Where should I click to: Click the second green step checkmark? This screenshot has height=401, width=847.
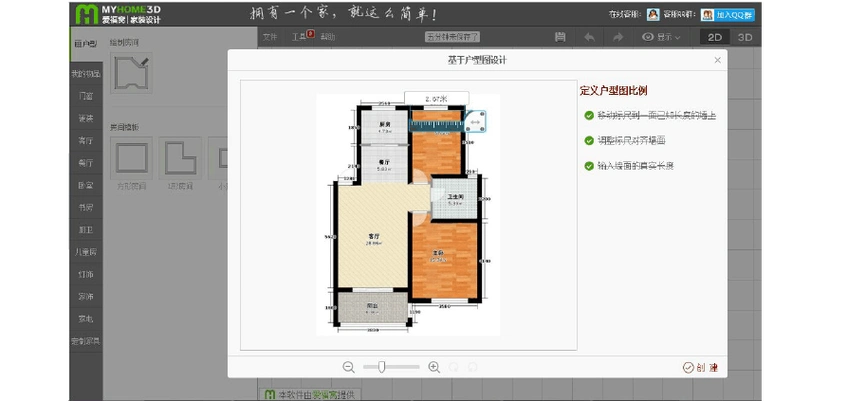click(x=589, y=140)
